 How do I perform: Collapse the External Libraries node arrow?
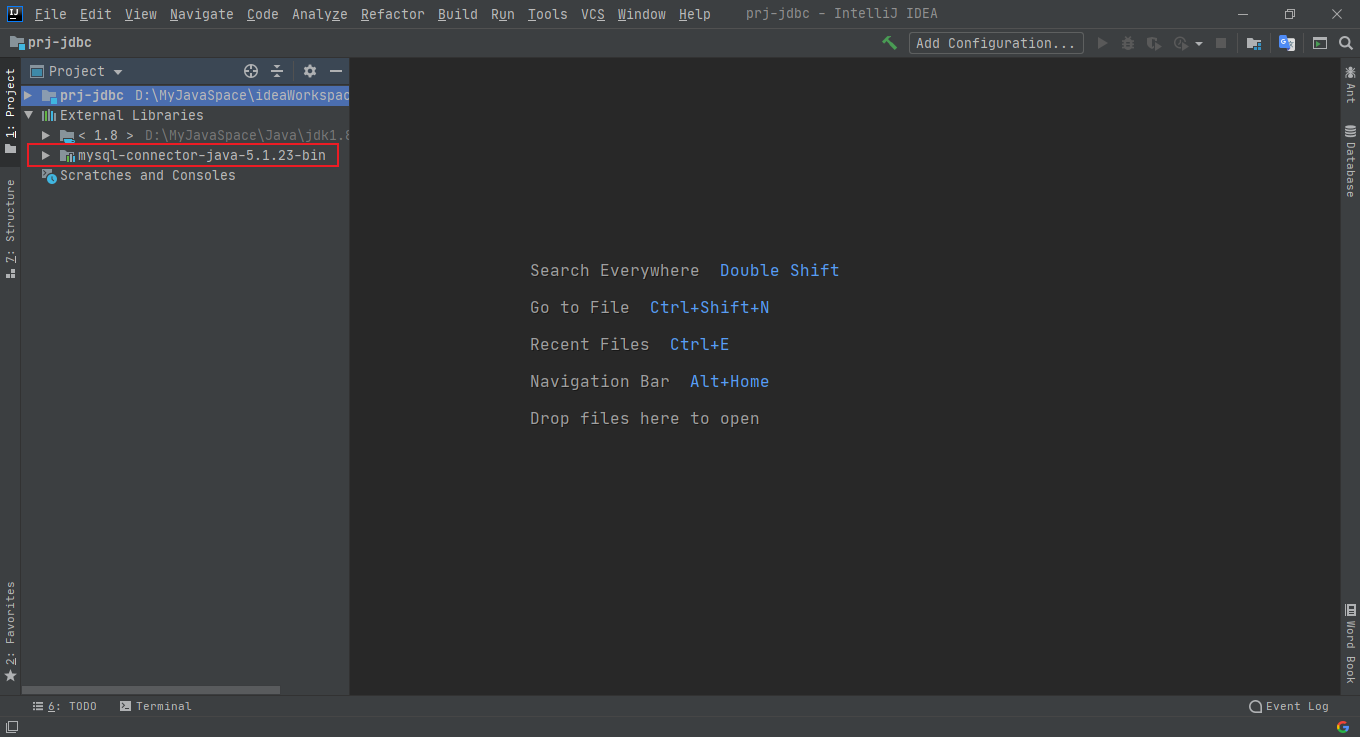tap(29, 115)
